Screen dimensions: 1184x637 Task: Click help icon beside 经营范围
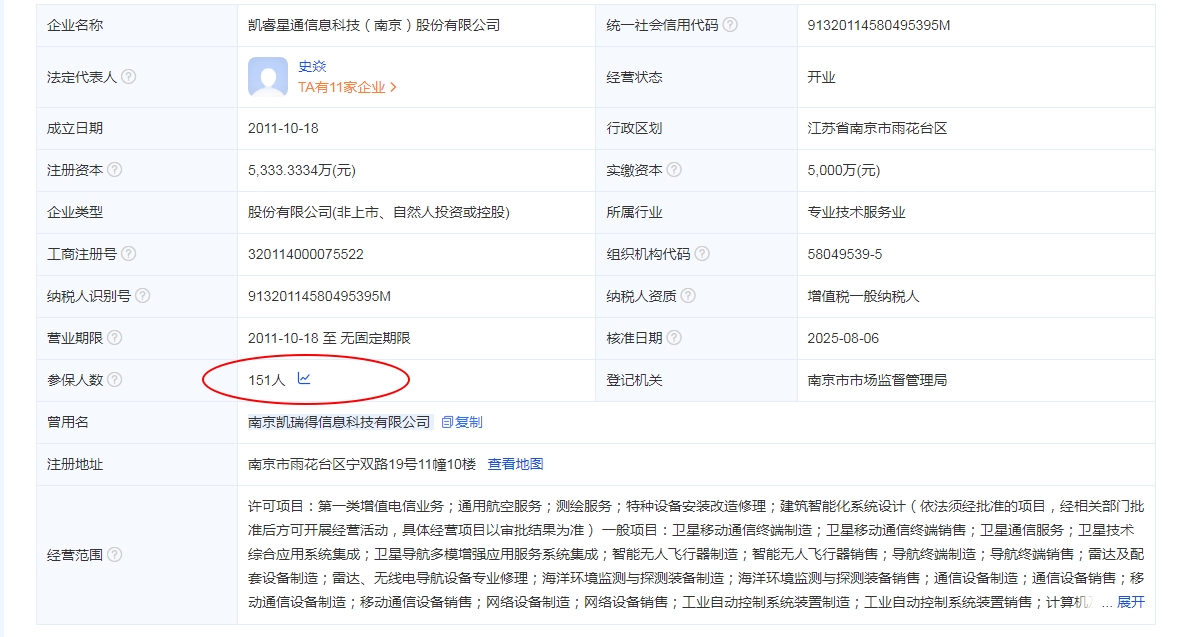(x=115, y=555)
